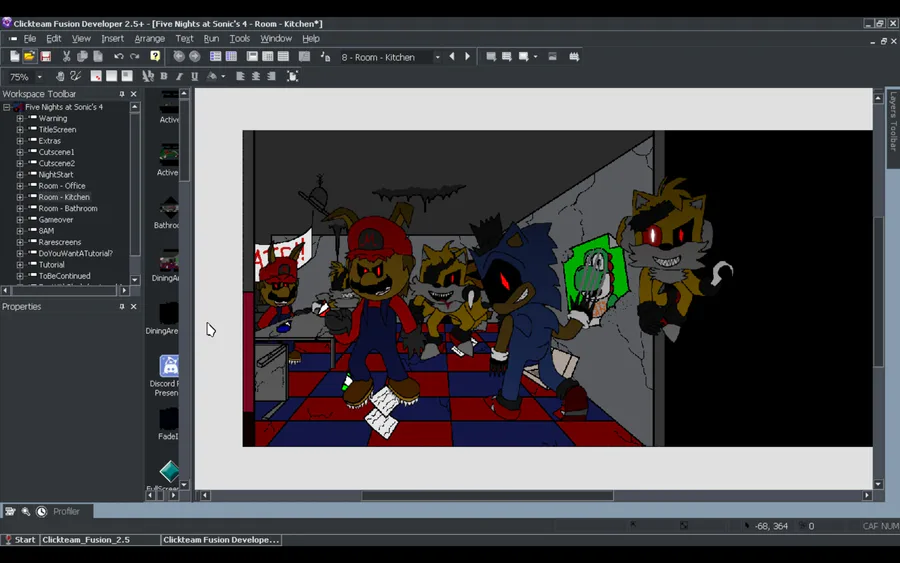
Task: Go back with the round left arrow
Action: [179, 56]
